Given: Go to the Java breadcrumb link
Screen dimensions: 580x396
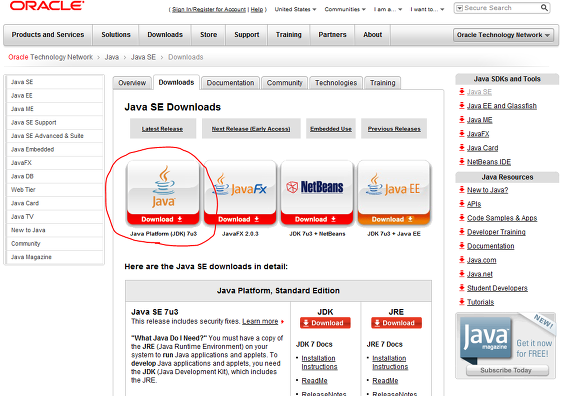Looking at the screenshot, I should [112, 57].
